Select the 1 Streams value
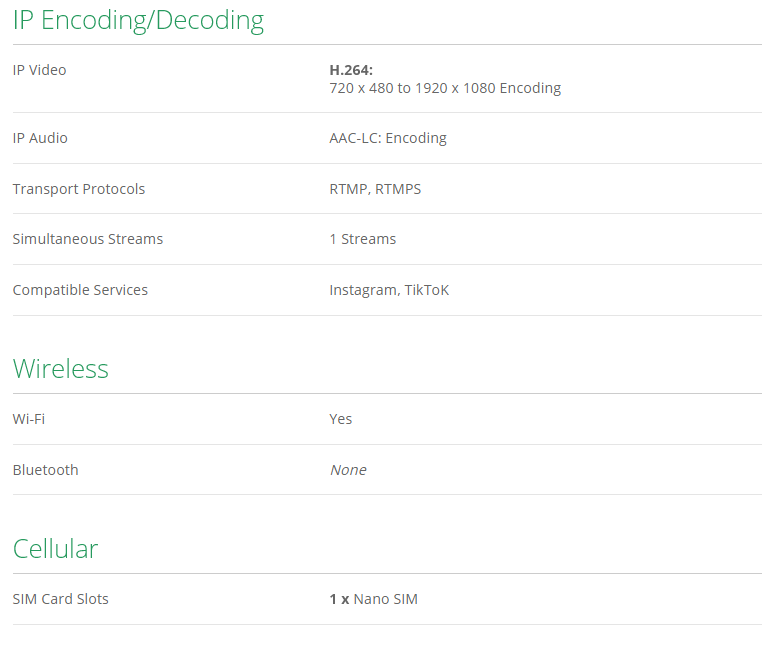Screen dimensions: 776x649 point(362,239)
